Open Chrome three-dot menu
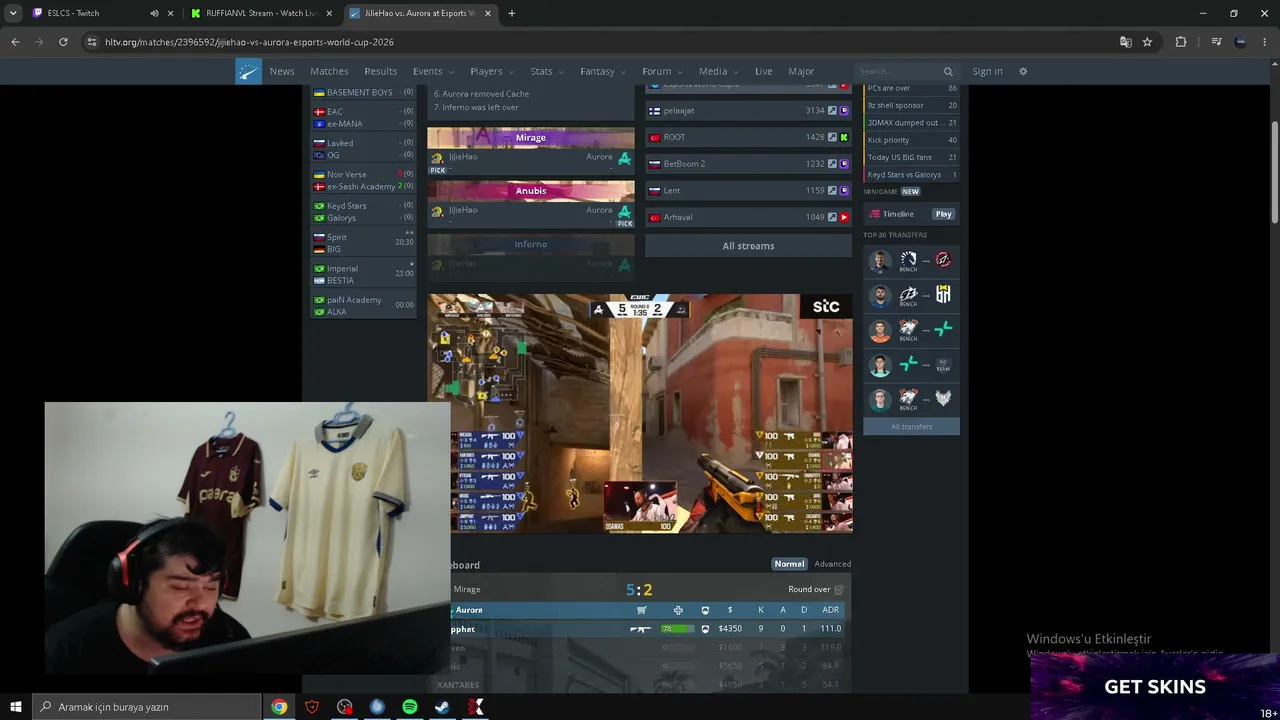 pos(1265,42)
